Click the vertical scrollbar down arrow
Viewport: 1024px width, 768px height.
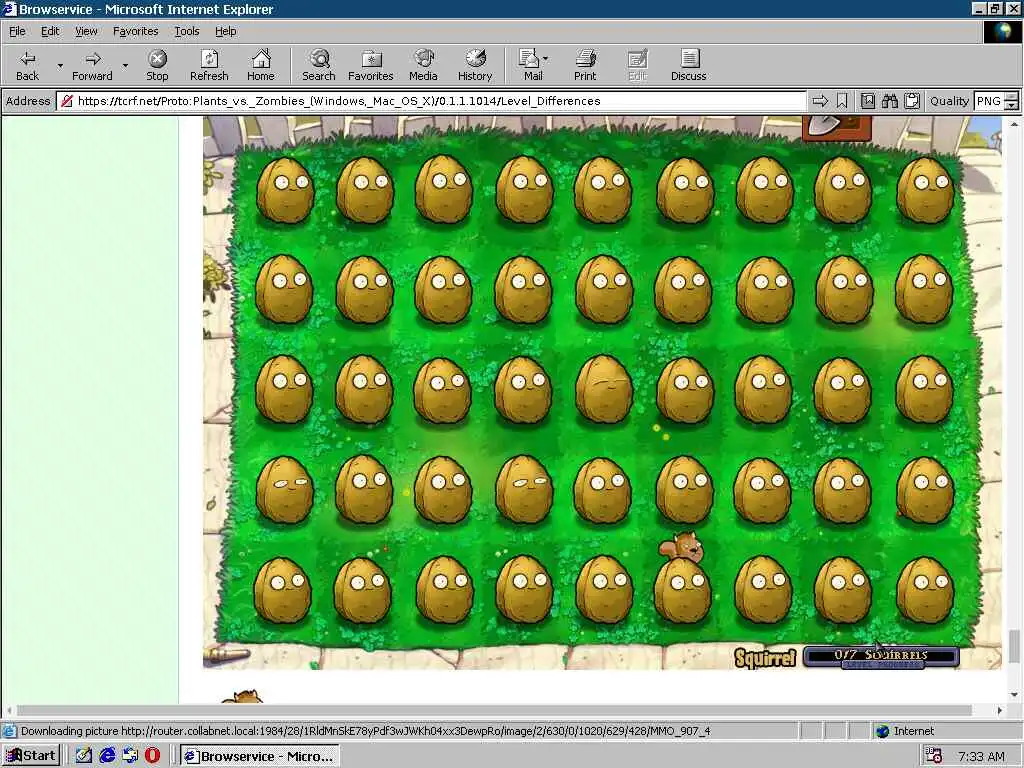[1014, 695]
